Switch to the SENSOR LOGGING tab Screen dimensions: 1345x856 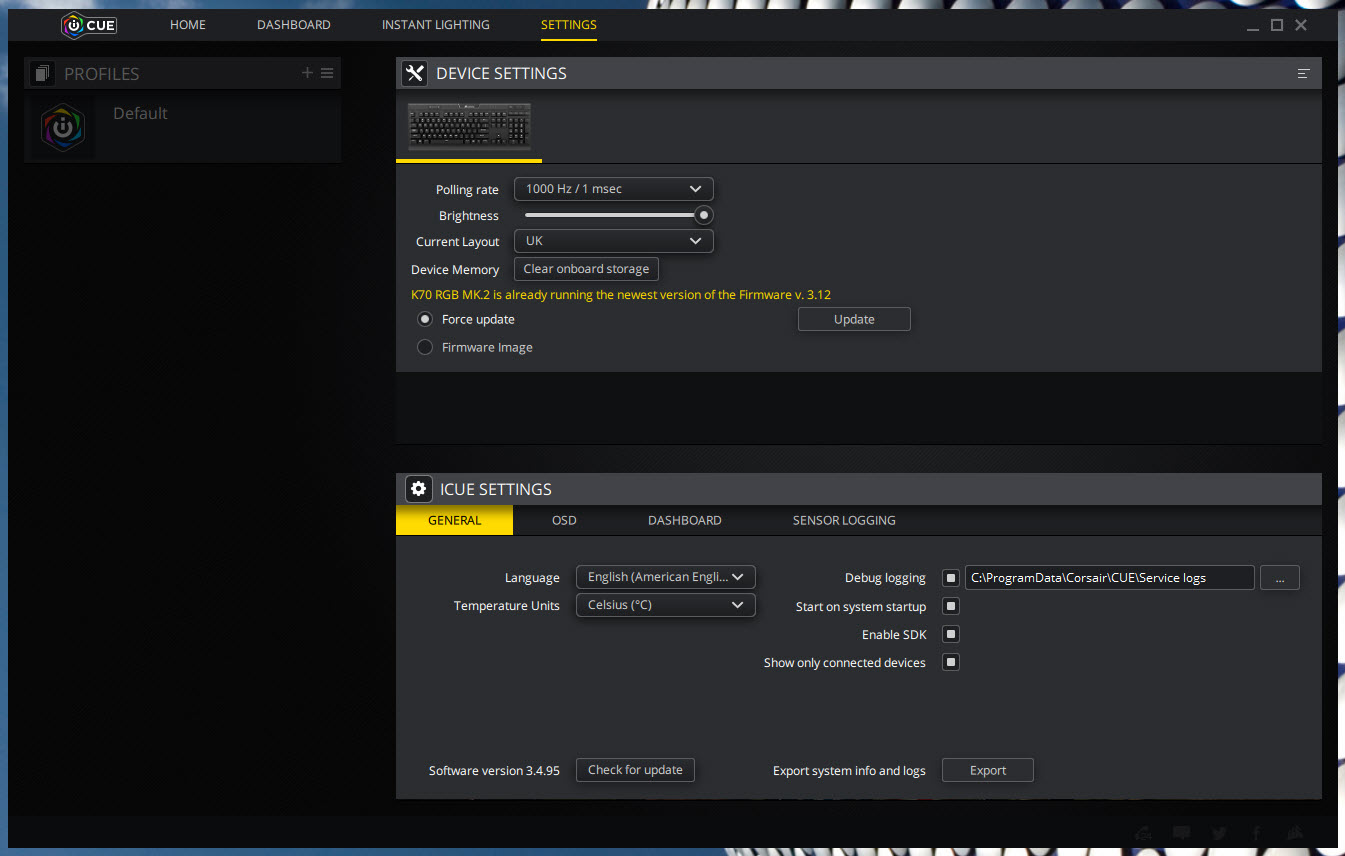(x=844, y=520)
